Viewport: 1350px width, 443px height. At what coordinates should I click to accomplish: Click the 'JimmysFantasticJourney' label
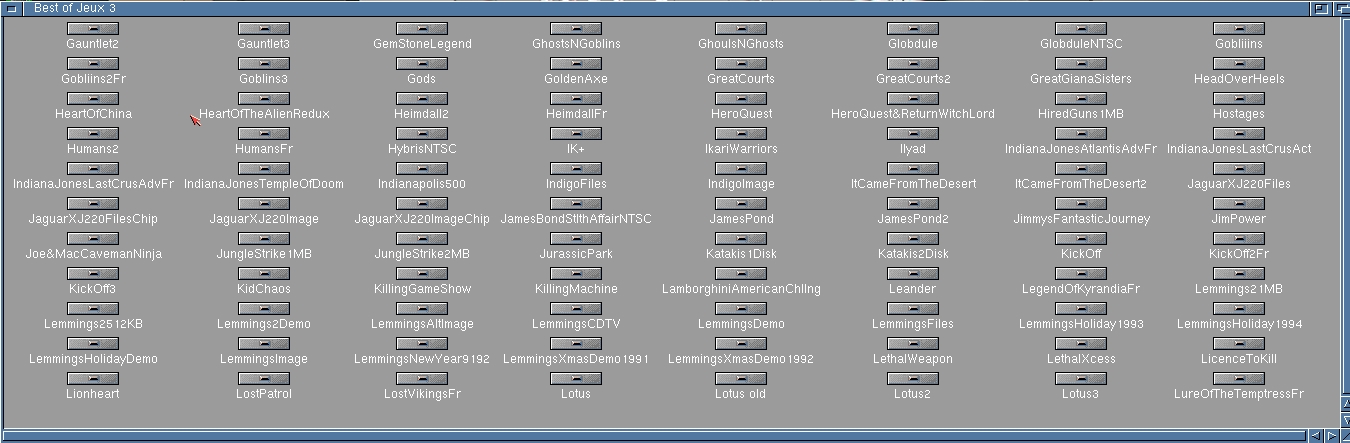[x=1081, y=219]
